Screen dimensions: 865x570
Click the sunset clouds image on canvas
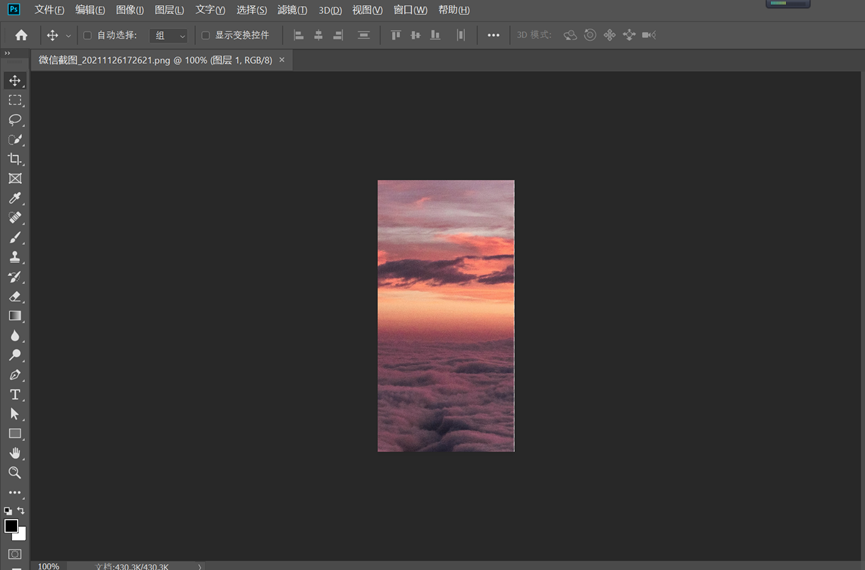446,316
